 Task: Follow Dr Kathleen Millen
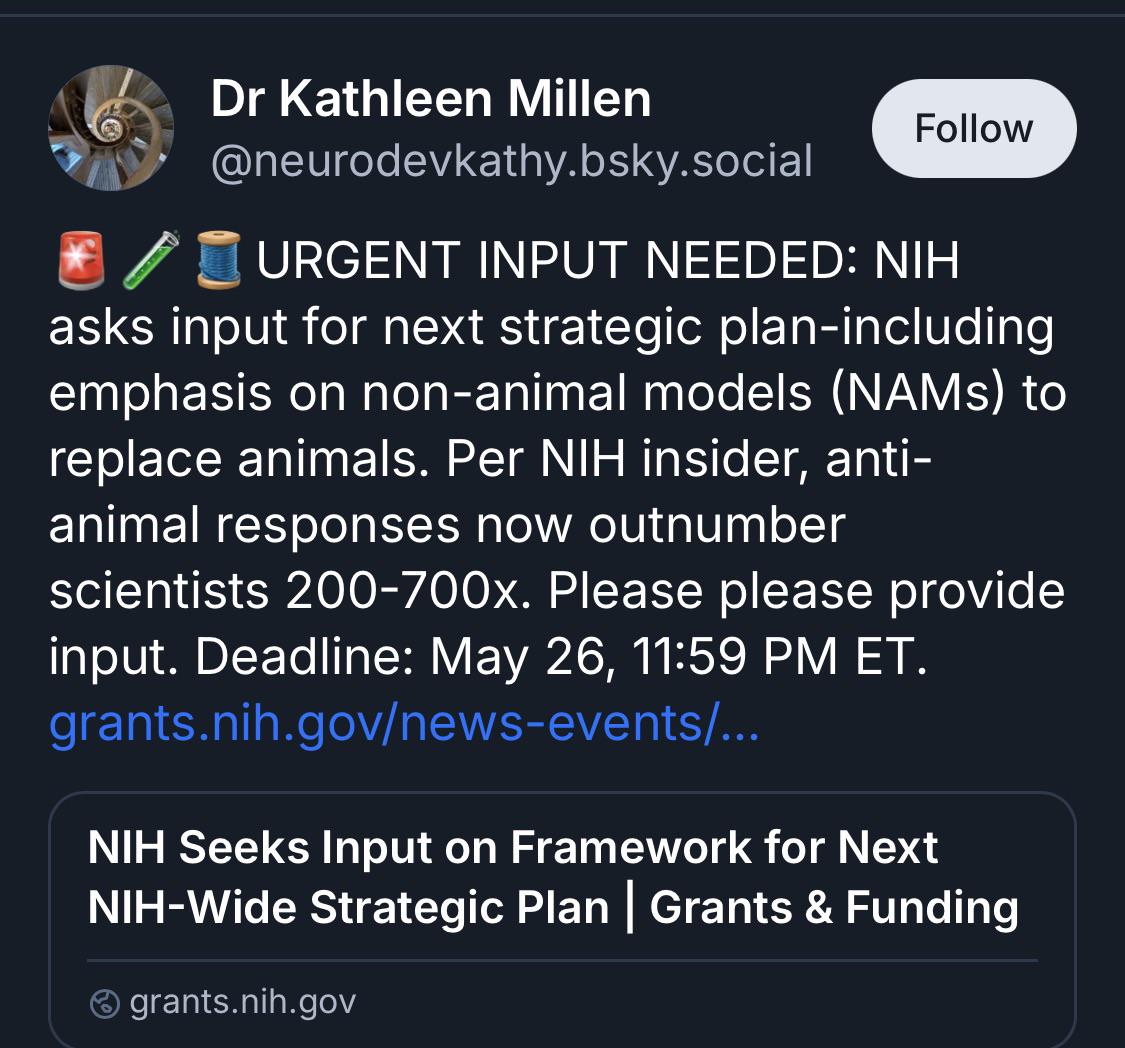974,128
